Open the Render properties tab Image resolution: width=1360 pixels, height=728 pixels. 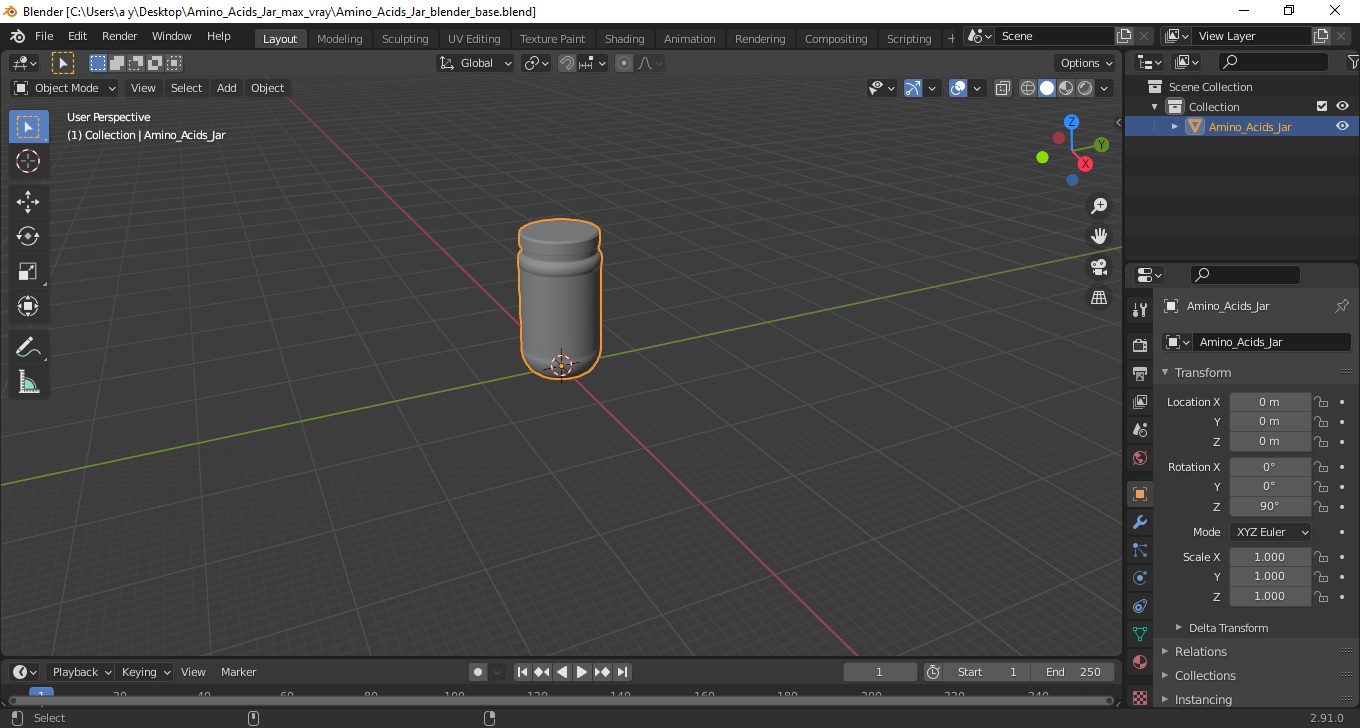(1140, 345)
